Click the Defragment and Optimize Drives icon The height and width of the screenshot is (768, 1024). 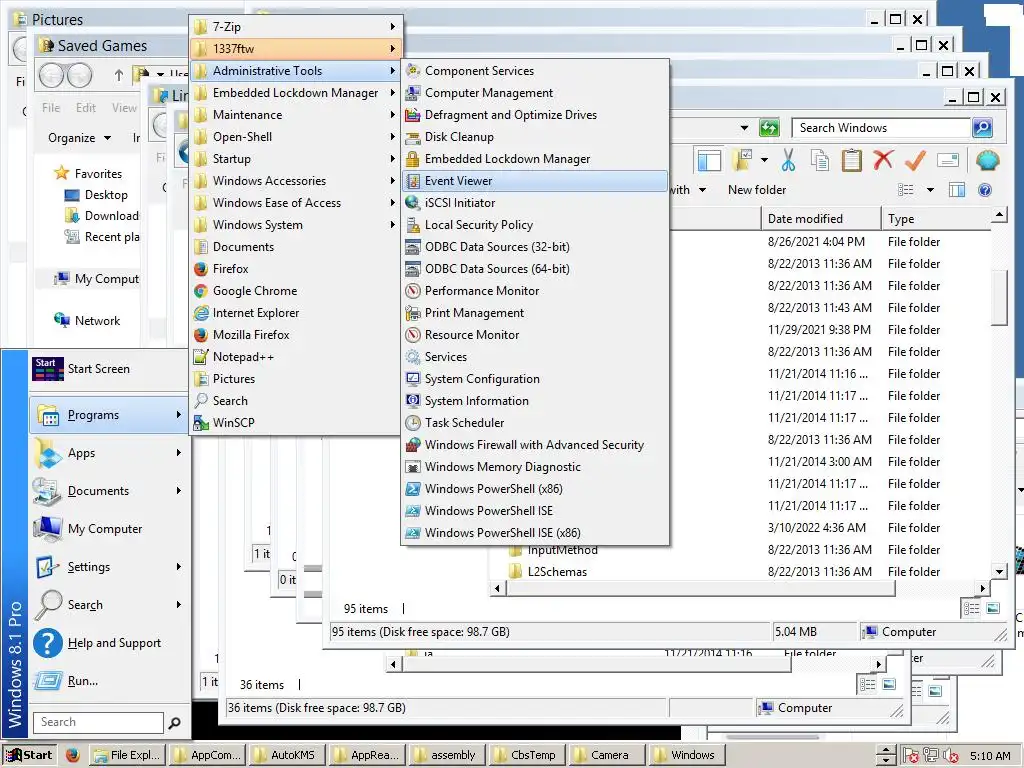(x=412, y=115)
